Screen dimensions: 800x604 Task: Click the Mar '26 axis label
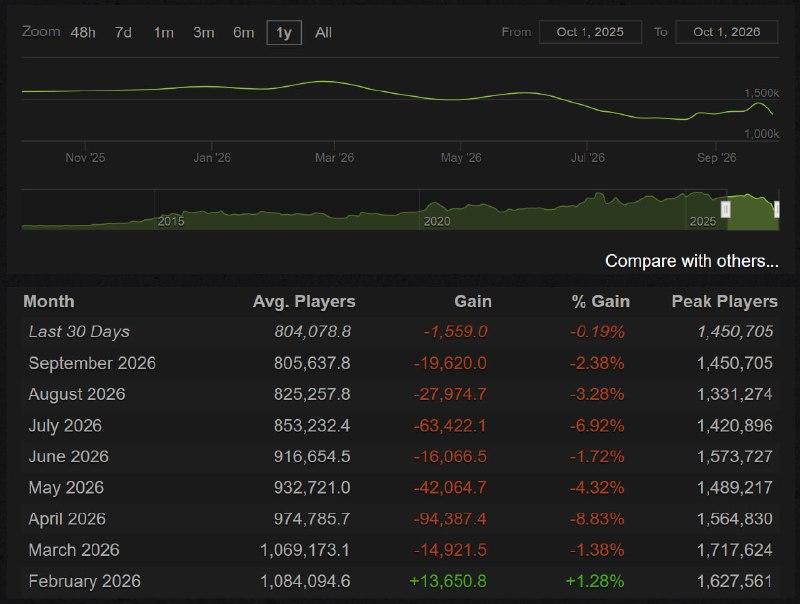pos(335,158)
